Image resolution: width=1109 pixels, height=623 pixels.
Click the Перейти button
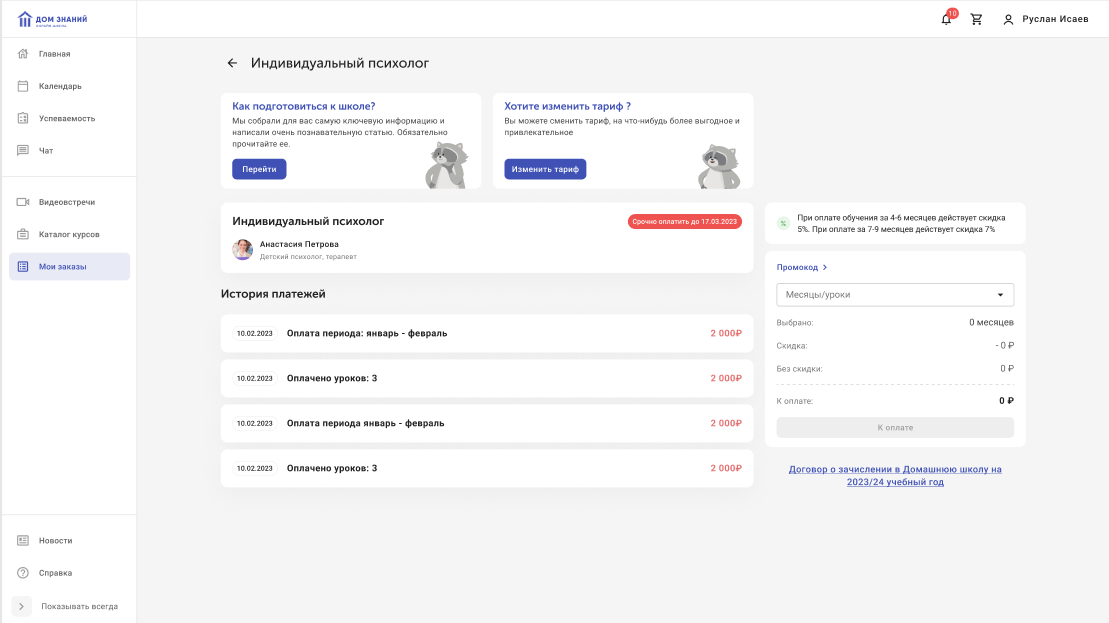(x=259, y=169)
